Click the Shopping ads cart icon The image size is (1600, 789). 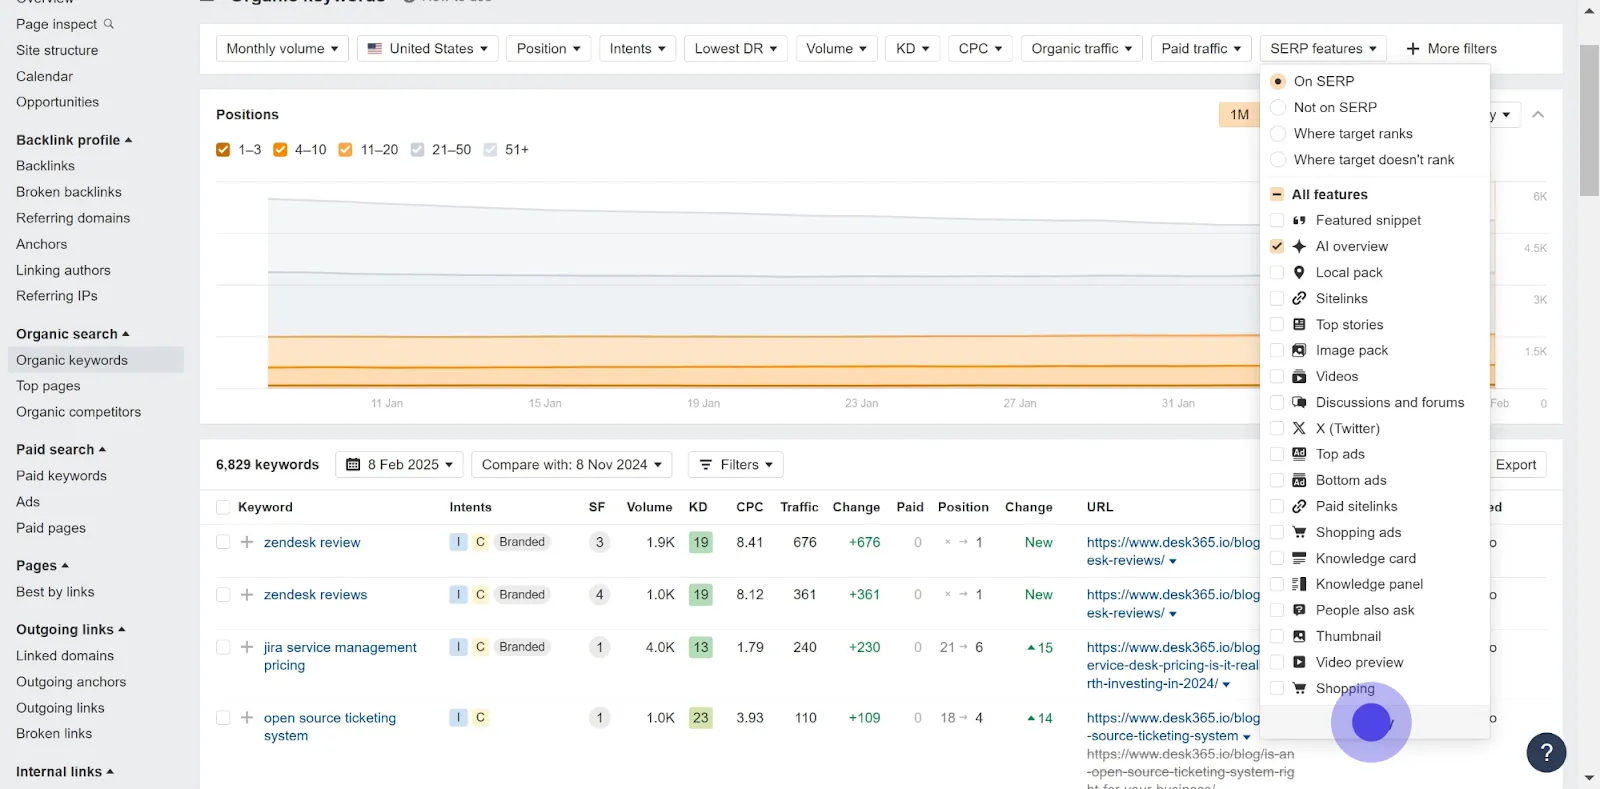(1299, 532)
